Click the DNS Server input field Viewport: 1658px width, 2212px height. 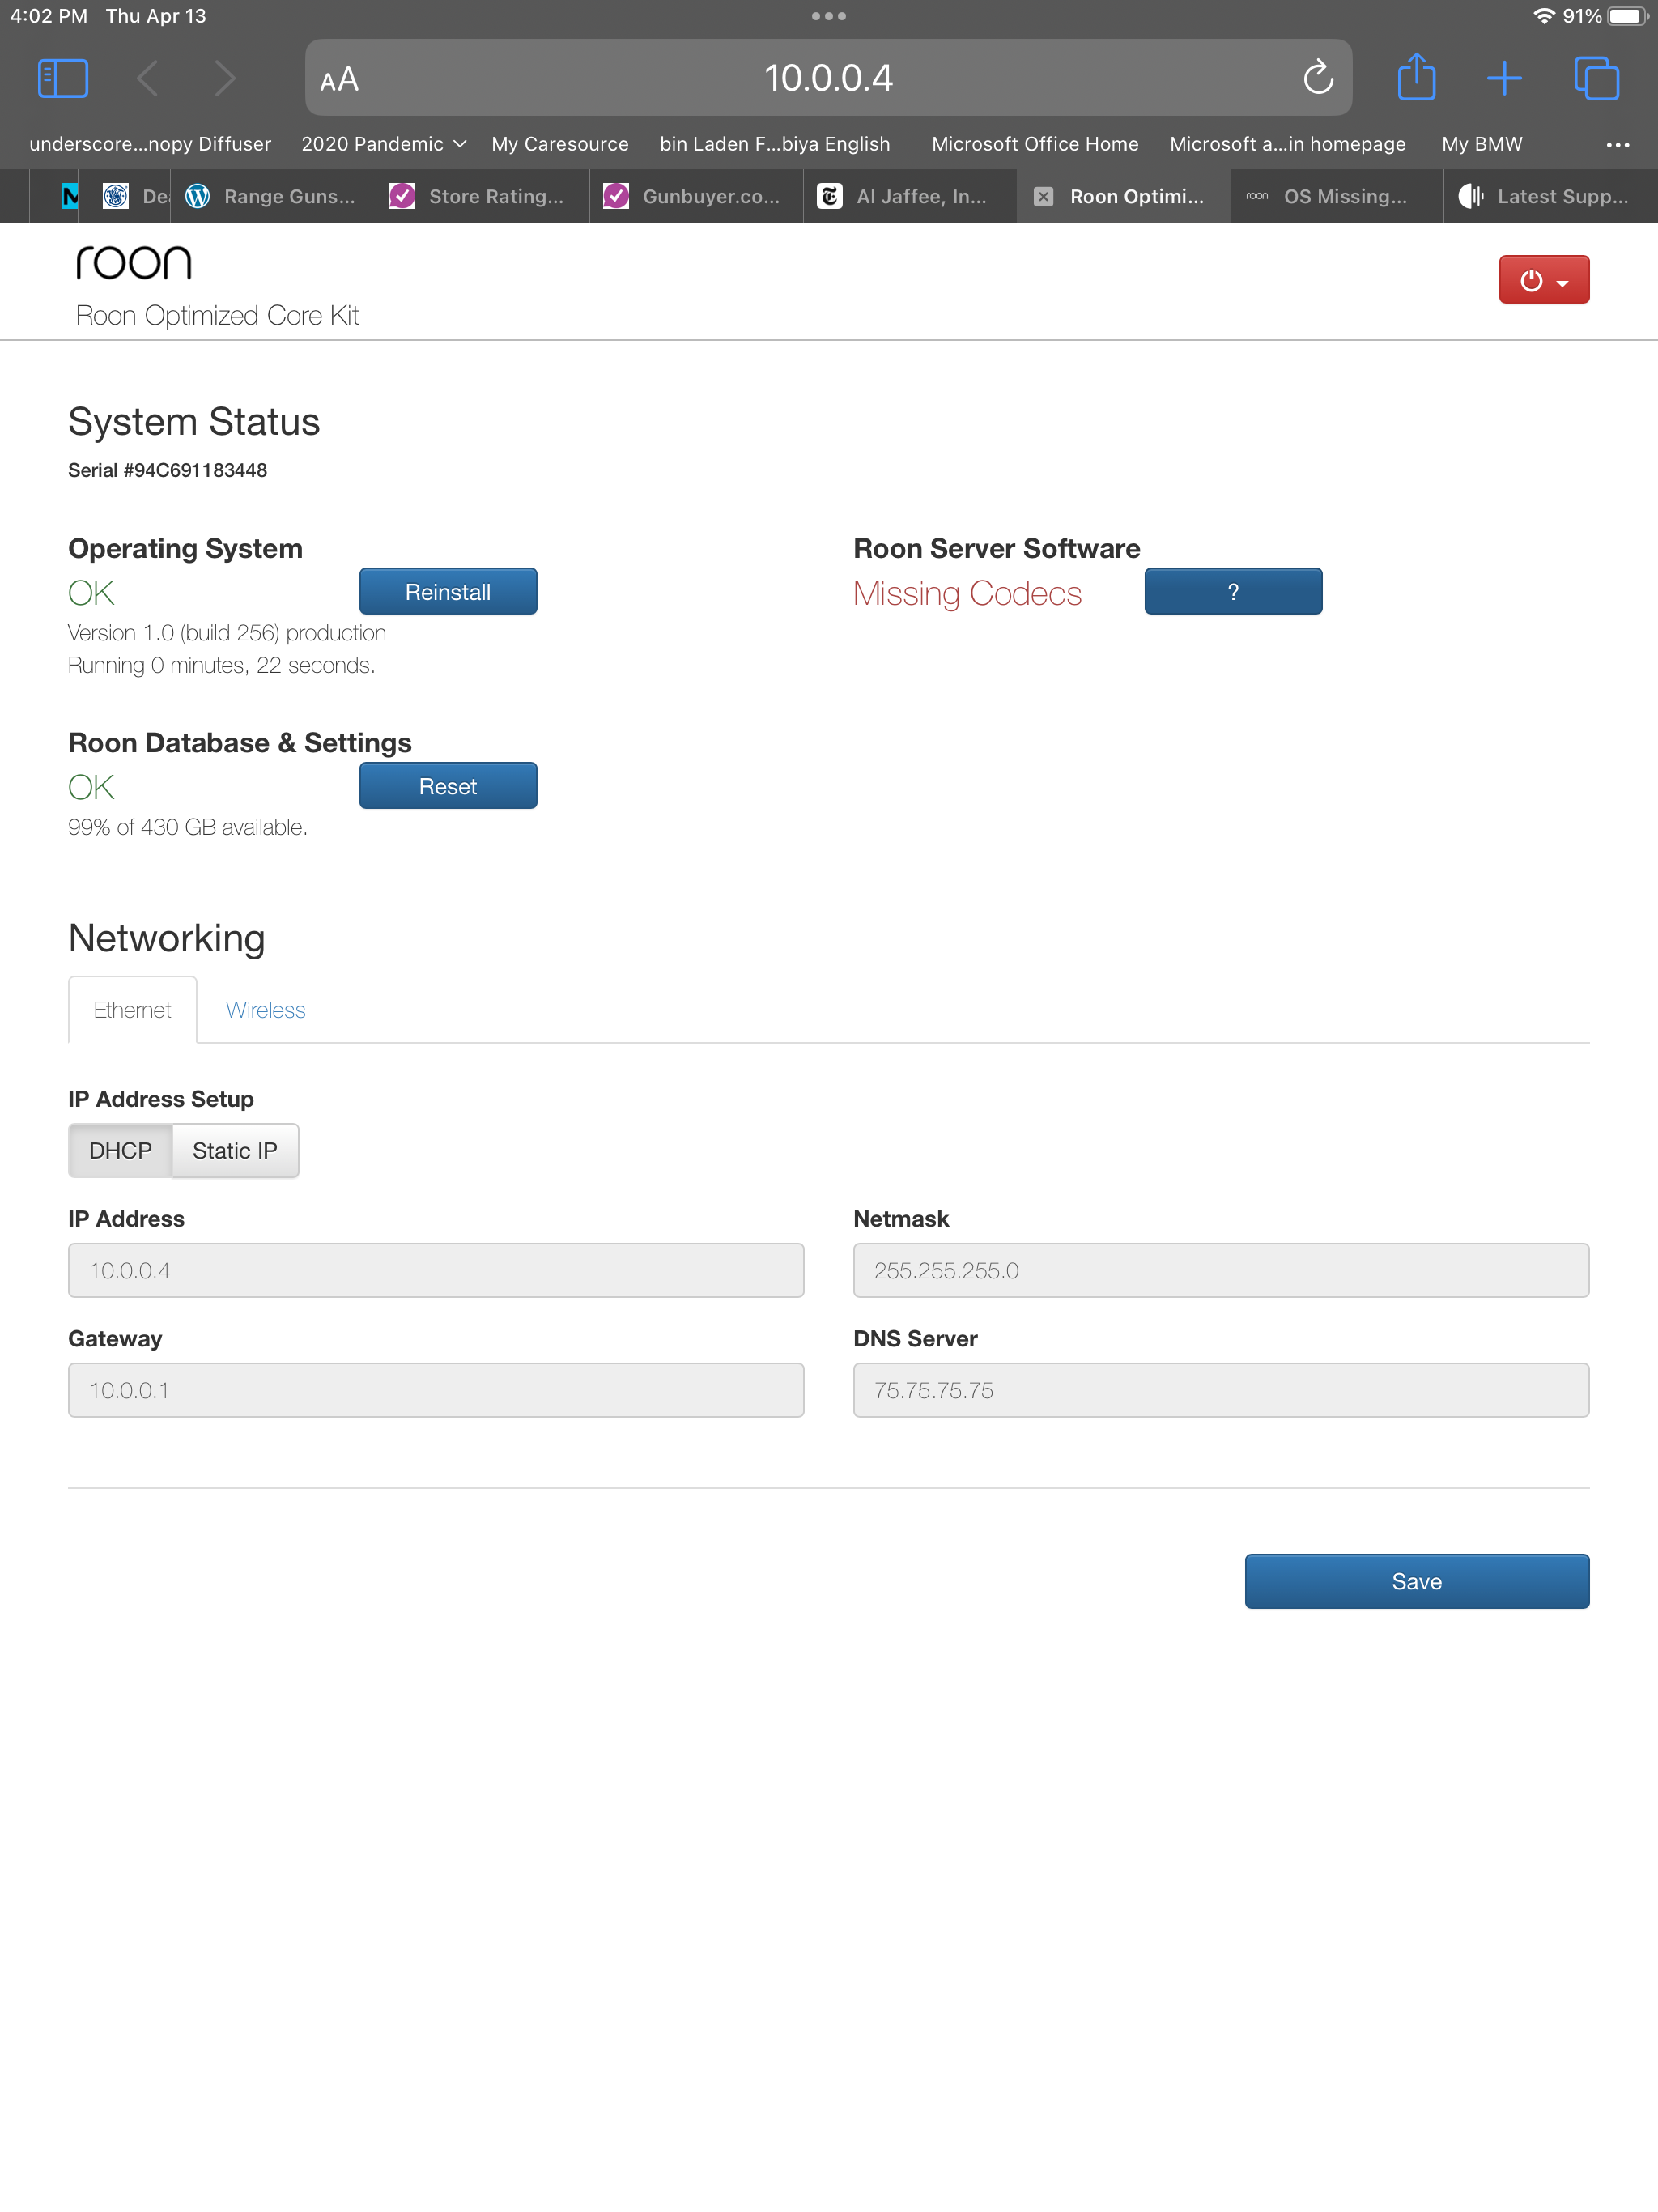(x=1220, y=1390)
